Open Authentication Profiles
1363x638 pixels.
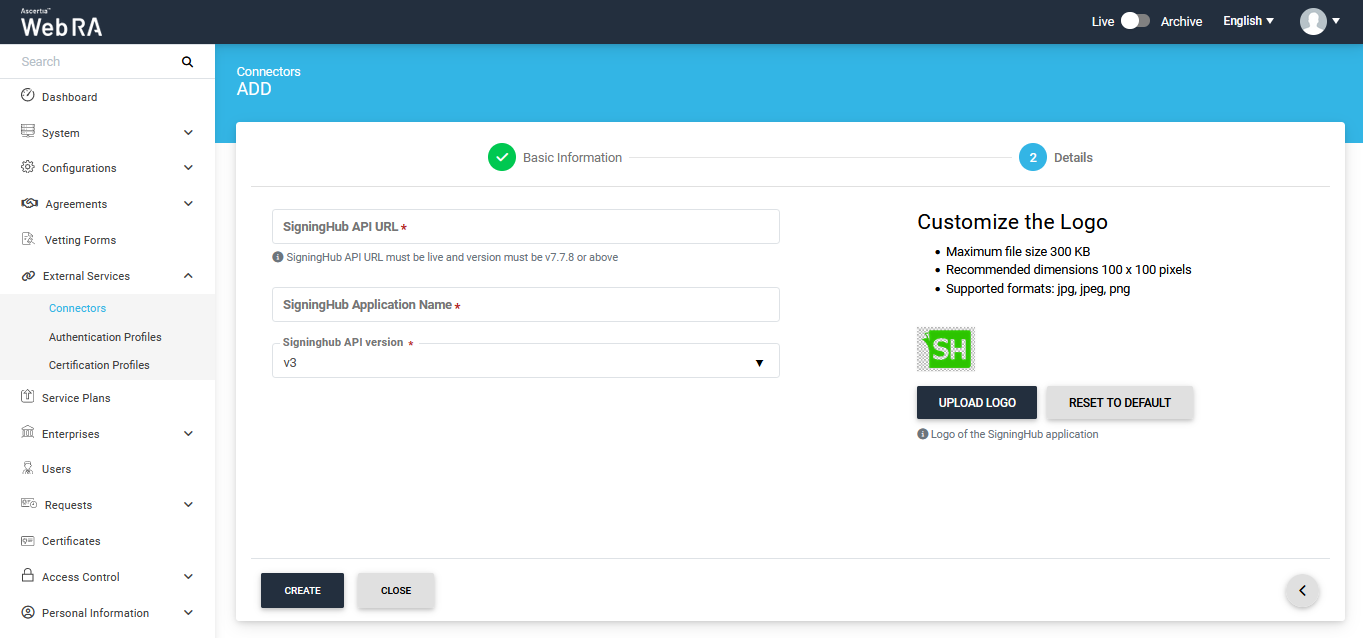(x=107, y=337)
